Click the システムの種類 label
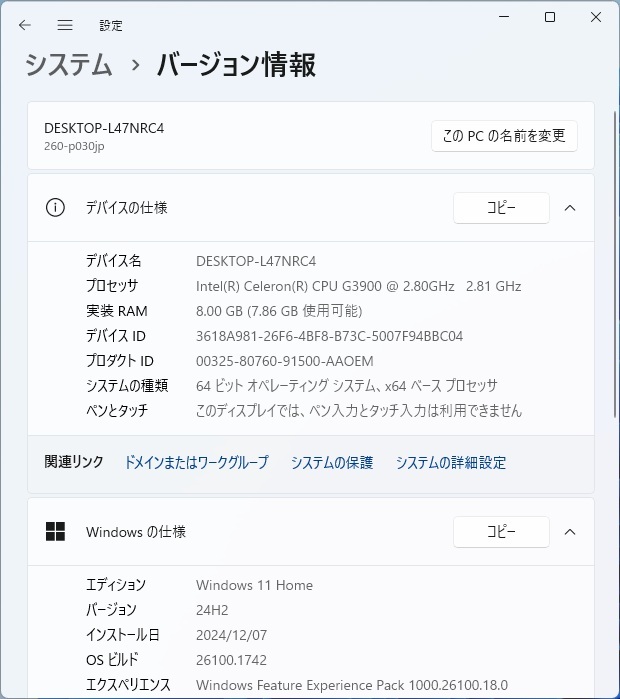 coord(127,386)
